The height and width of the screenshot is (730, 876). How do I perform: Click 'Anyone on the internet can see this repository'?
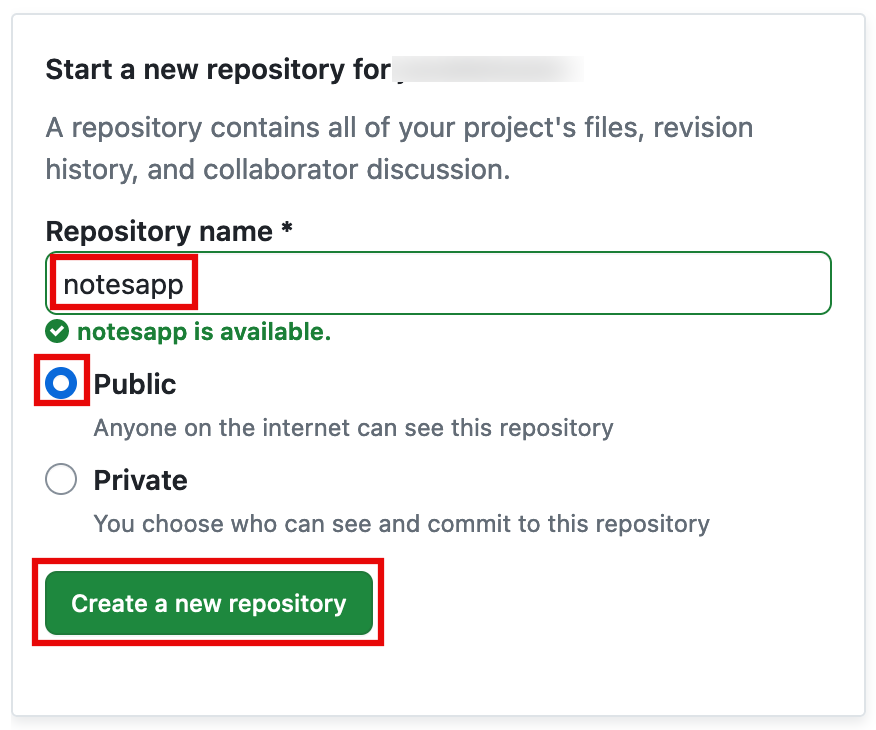coord(352,428)
